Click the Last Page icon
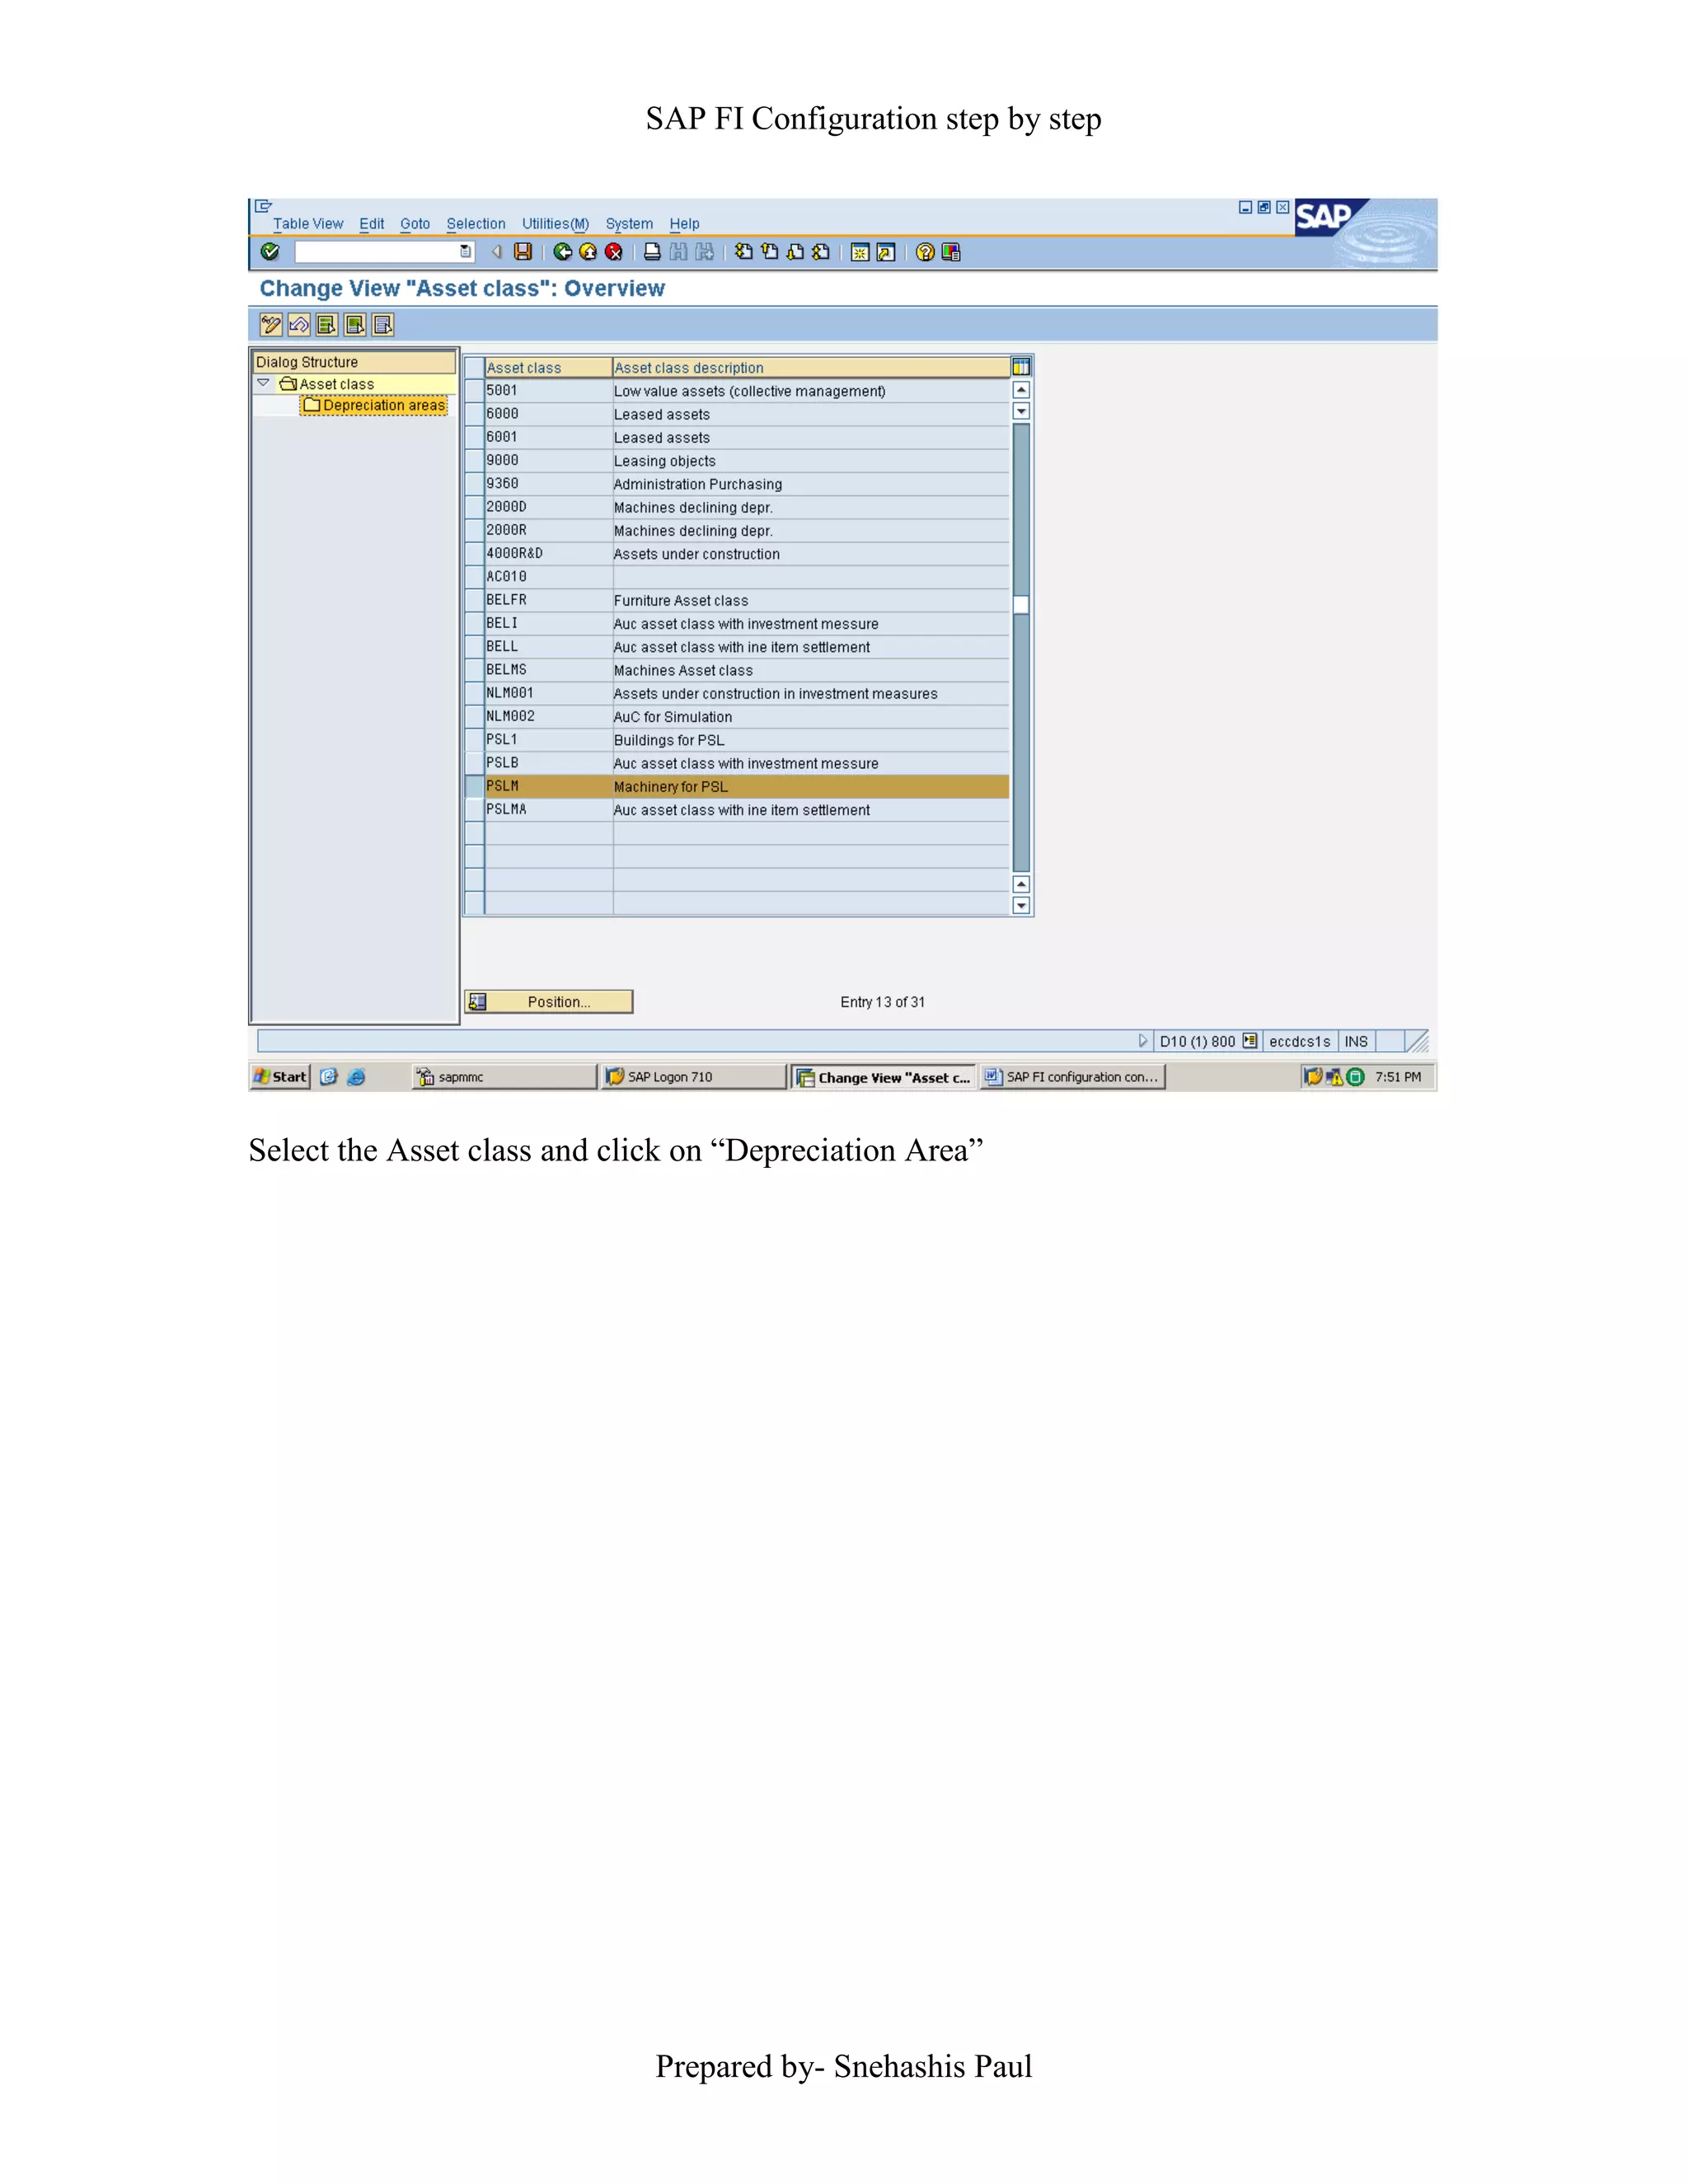 coord(821,252)
